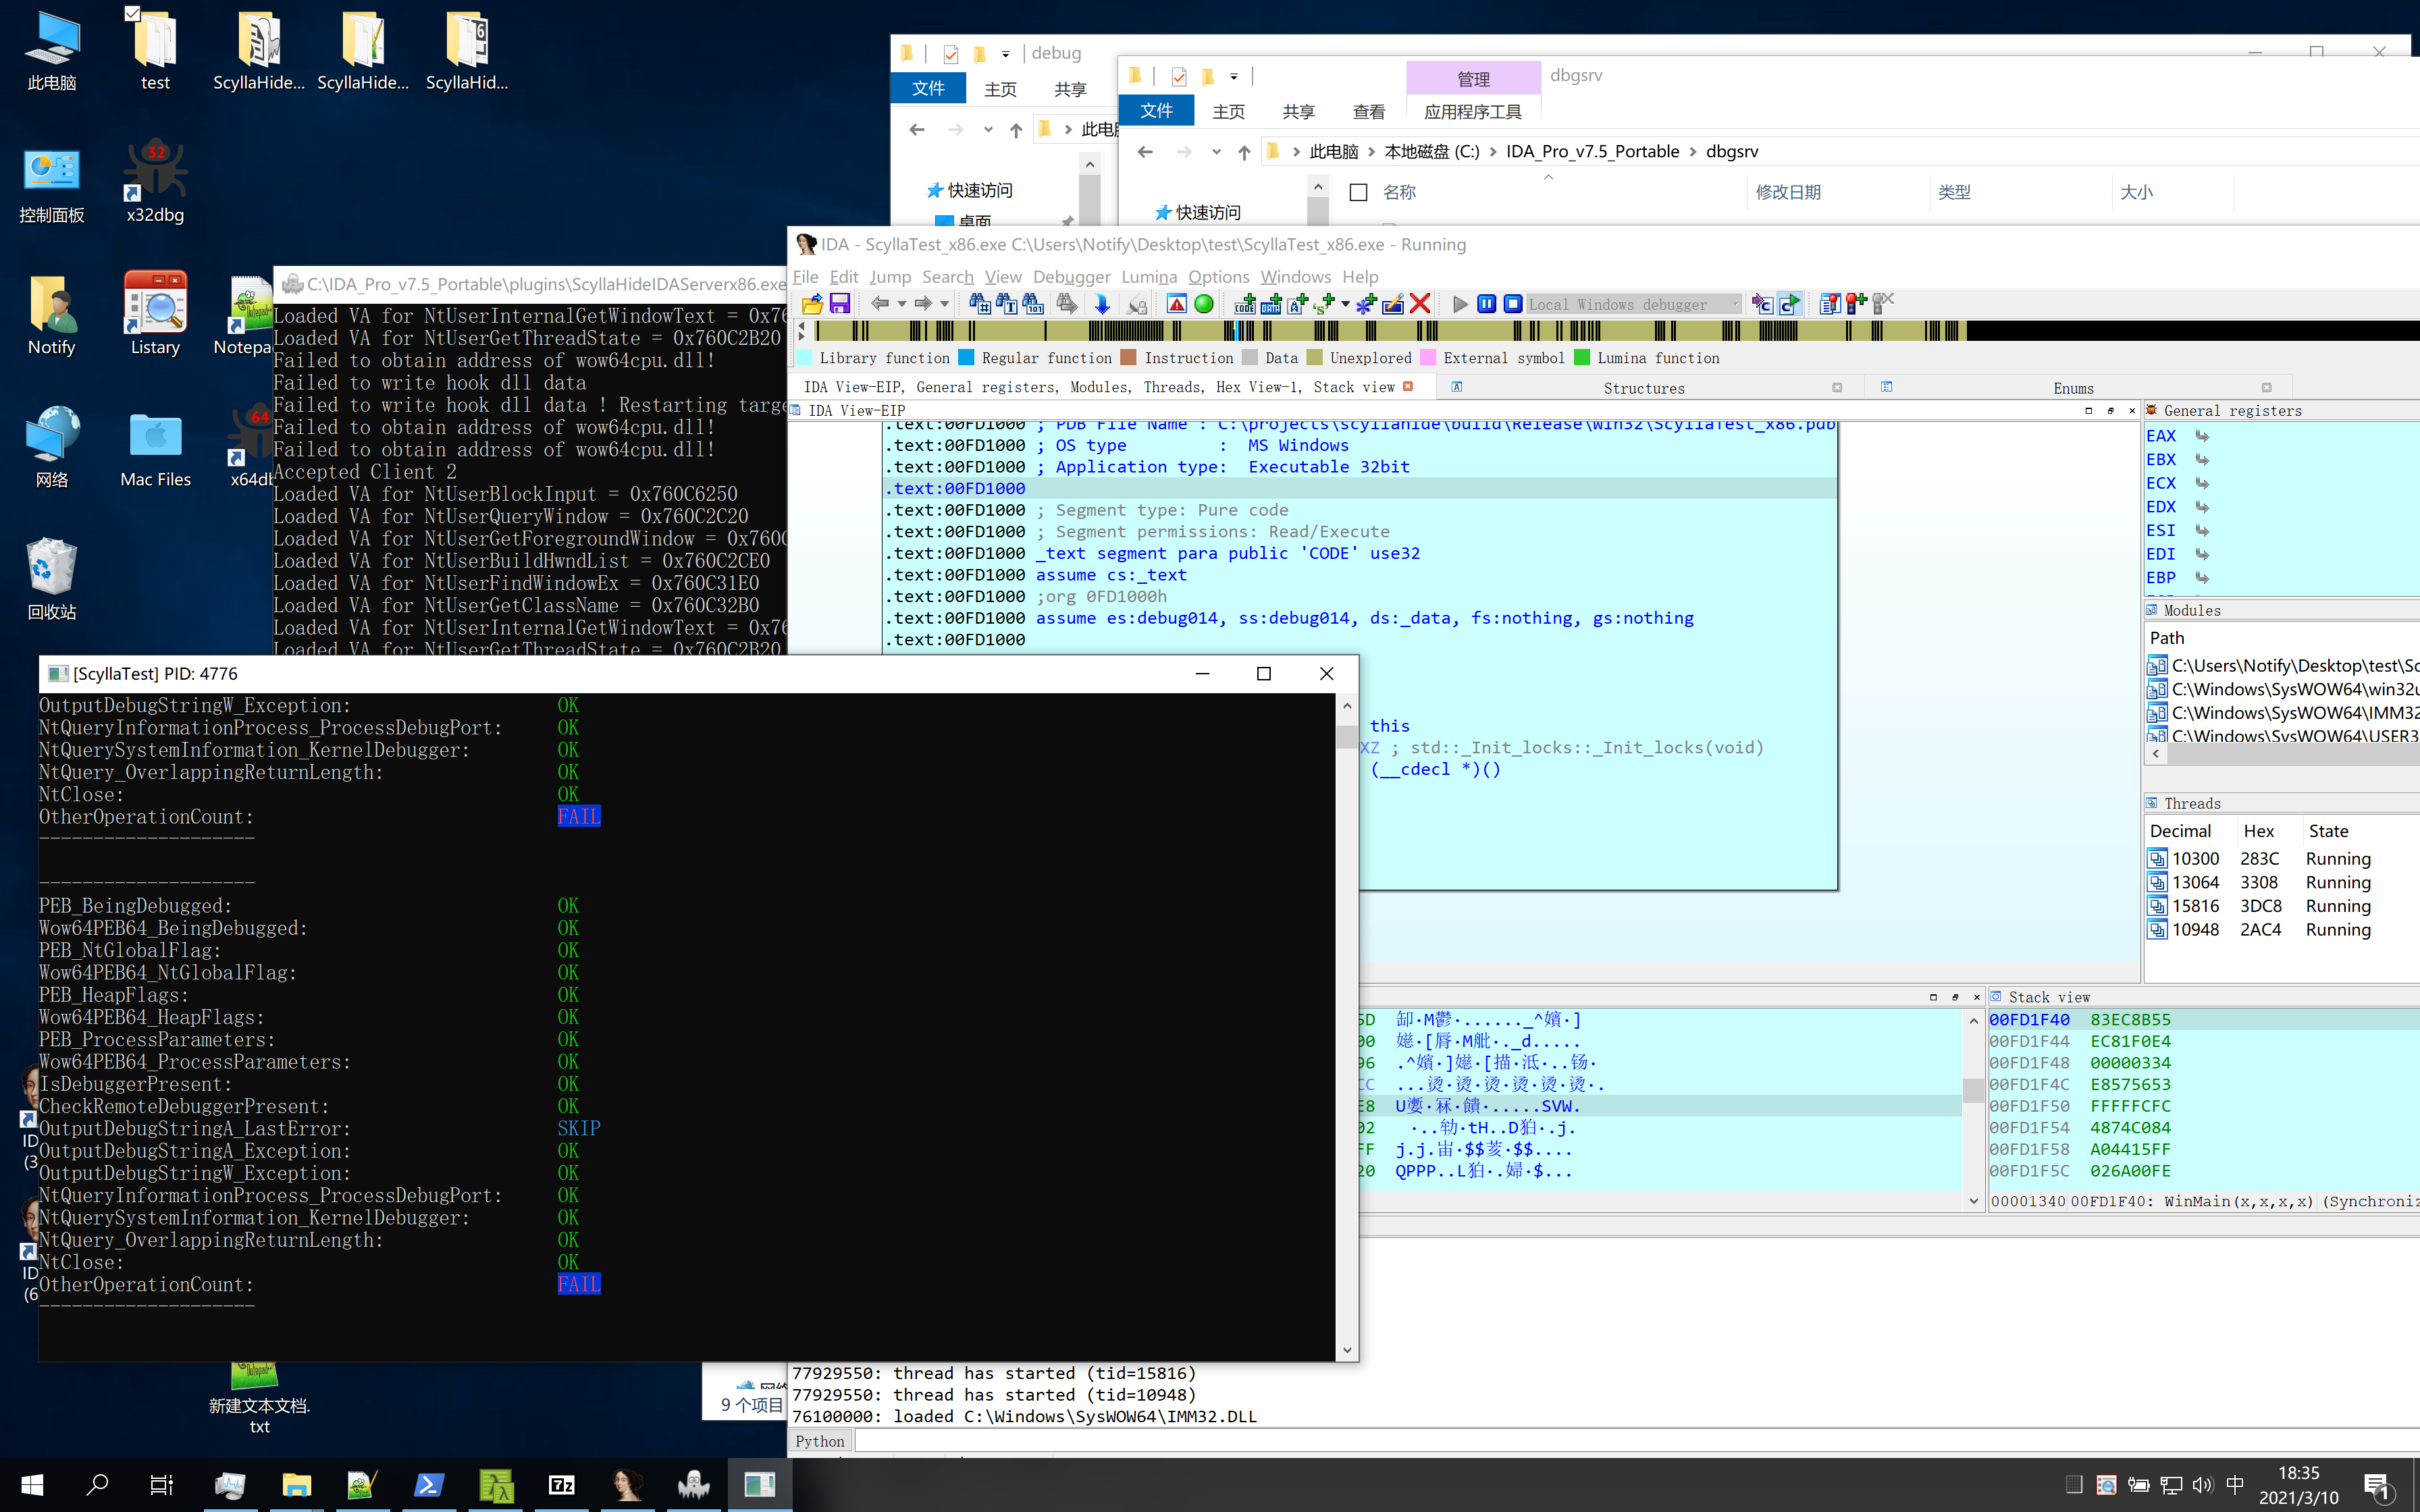Check the name column select-all checkbox
2420x1512 pixels.
click(x=1358, y=192)
